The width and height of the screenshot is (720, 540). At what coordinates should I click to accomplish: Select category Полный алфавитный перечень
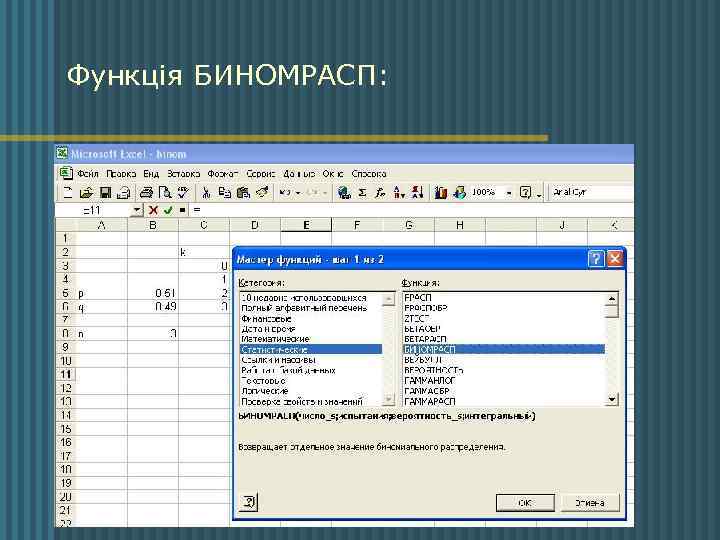tap(310, 308)
